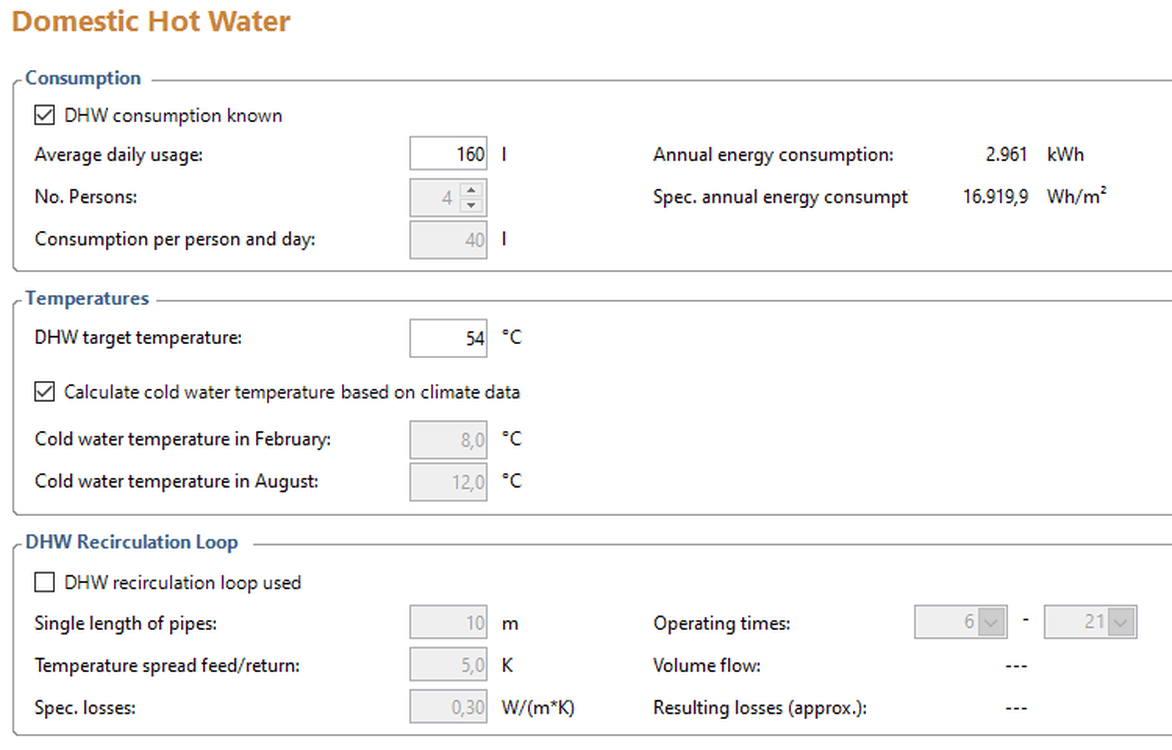Click the No. Persons number field
1172x750 pixels.
[x=436, y=198]
